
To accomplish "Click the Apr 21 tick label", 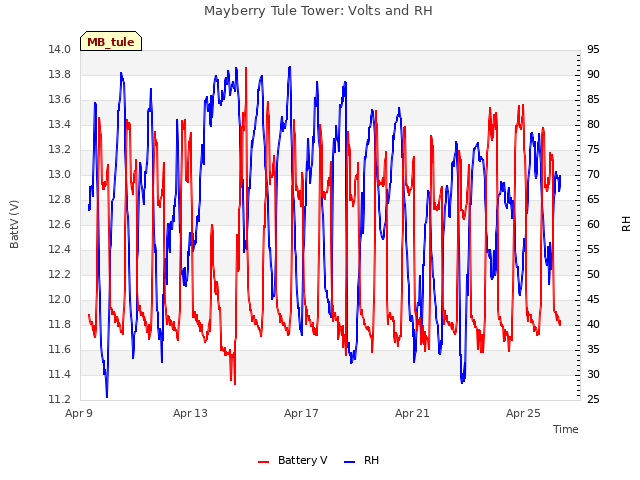I will tap(412, 413).
